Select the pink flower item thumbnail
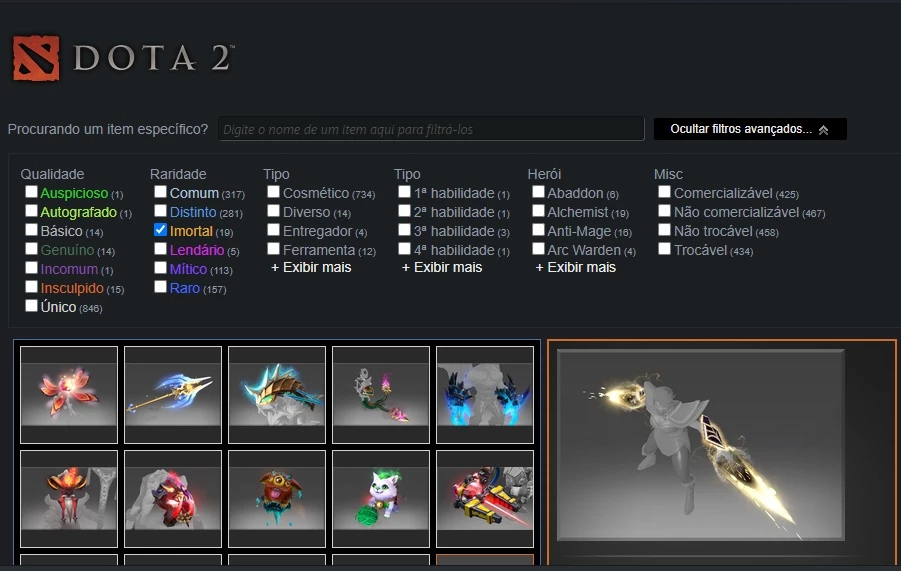 click(69, 395)
